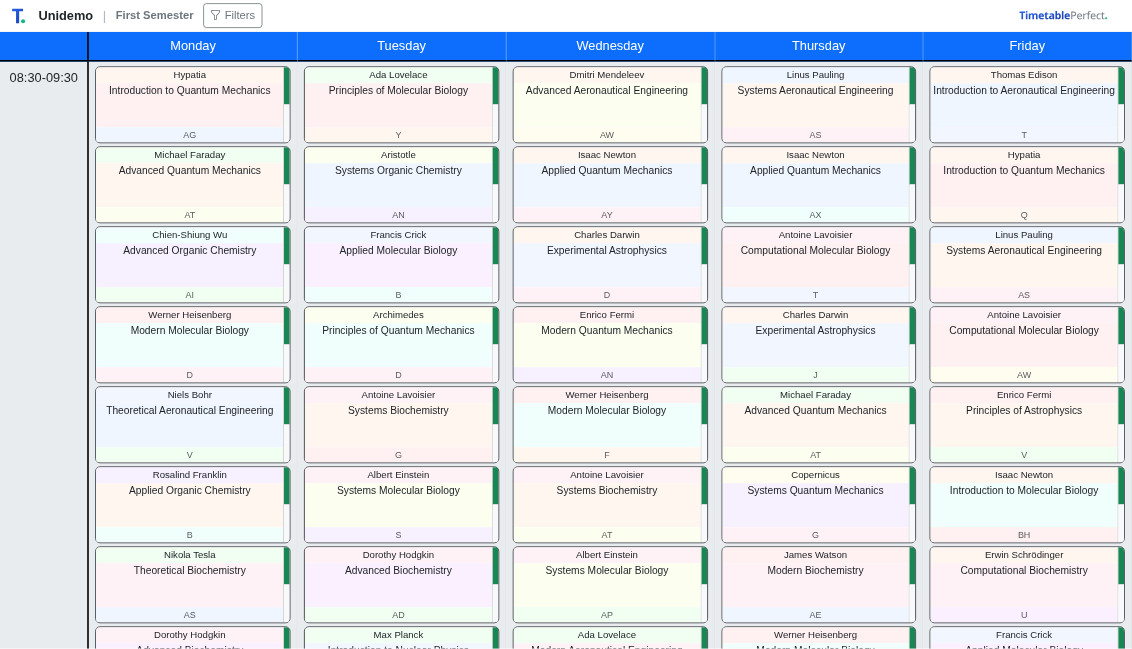Open Erwin Schrödinger Computational Biochemistry card
Image resolution: width=1132 pixels, height=649 pixels.
point(1027,585)
